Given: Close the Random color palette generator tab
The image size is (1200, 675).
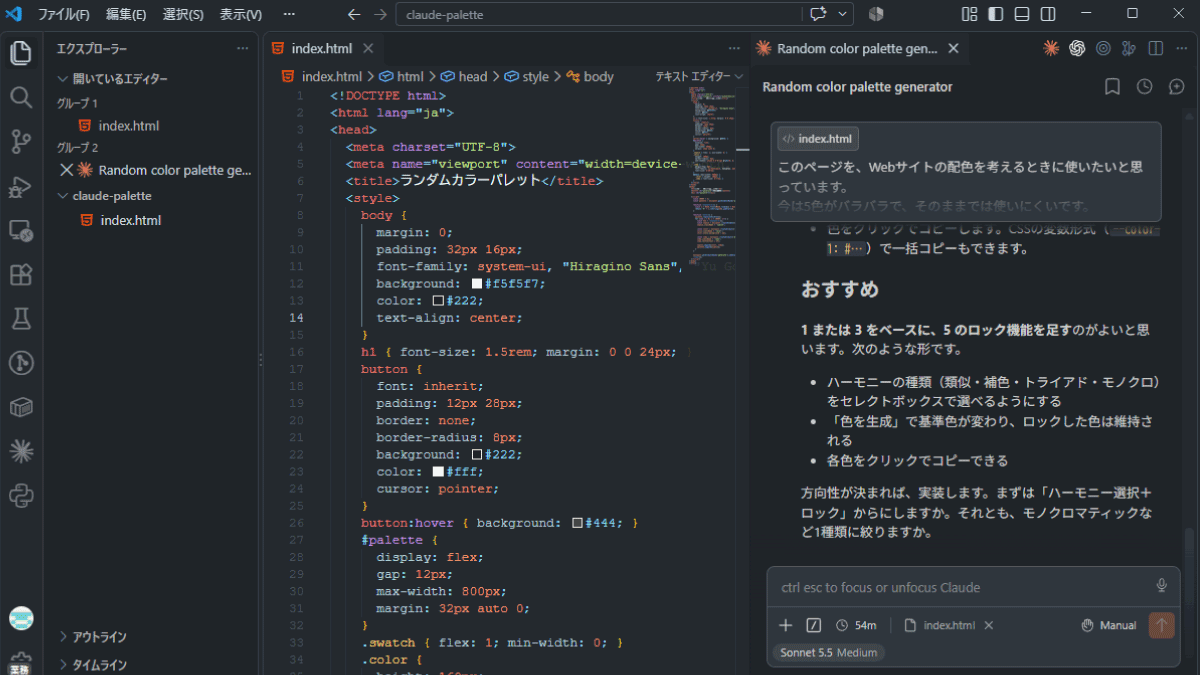Looking at the screenshot, I should point(953,48).
